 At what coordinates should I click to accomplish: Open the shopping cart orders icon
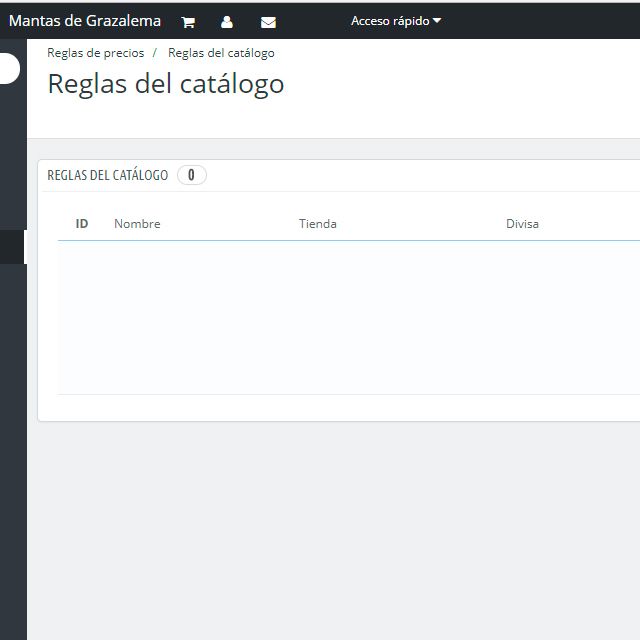tap(188, 22)
